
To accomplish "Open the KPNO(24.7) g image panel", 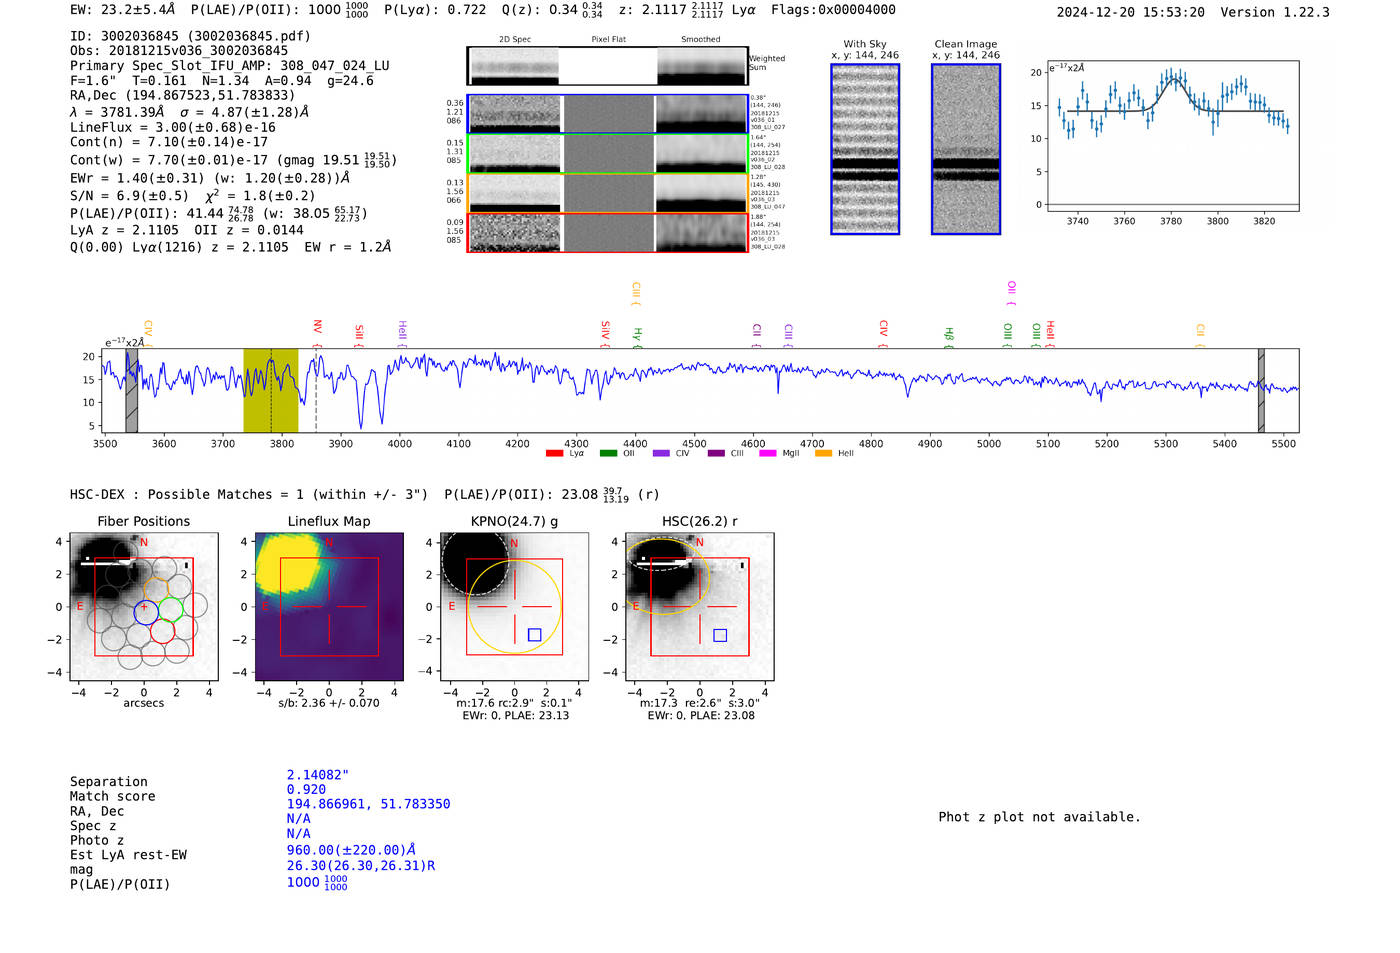I will pos(515,607).
